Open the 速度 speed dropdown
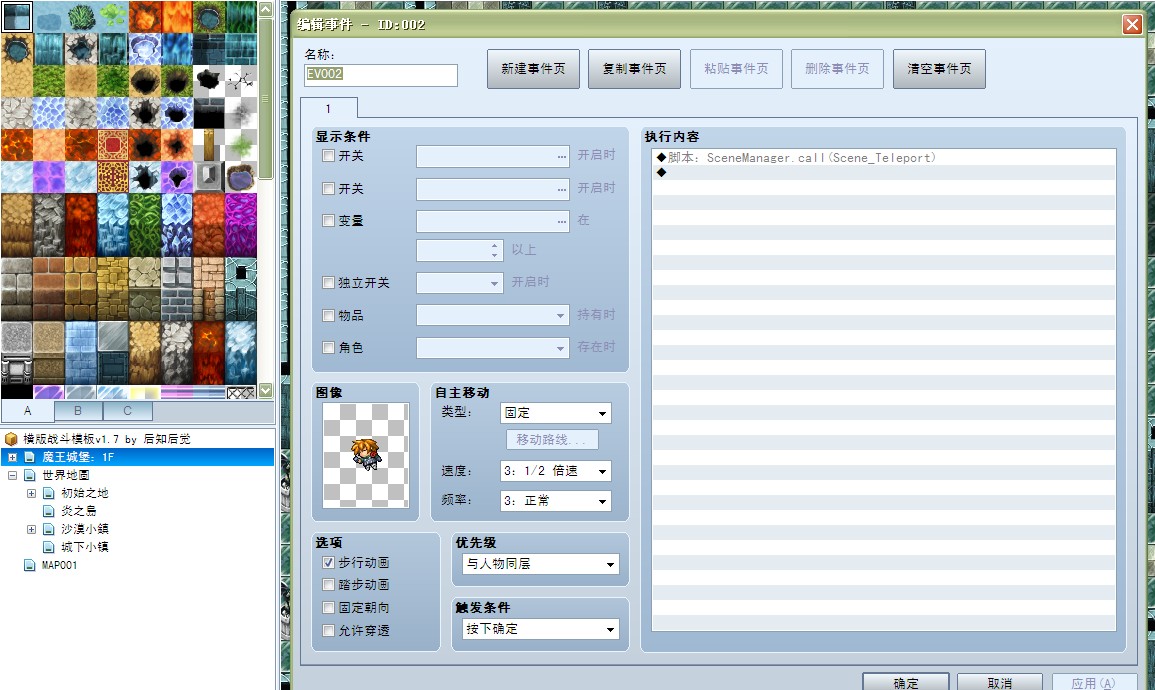Image resolution: width=1155 pixels, height=690 pixels. [x=555, y=471]
